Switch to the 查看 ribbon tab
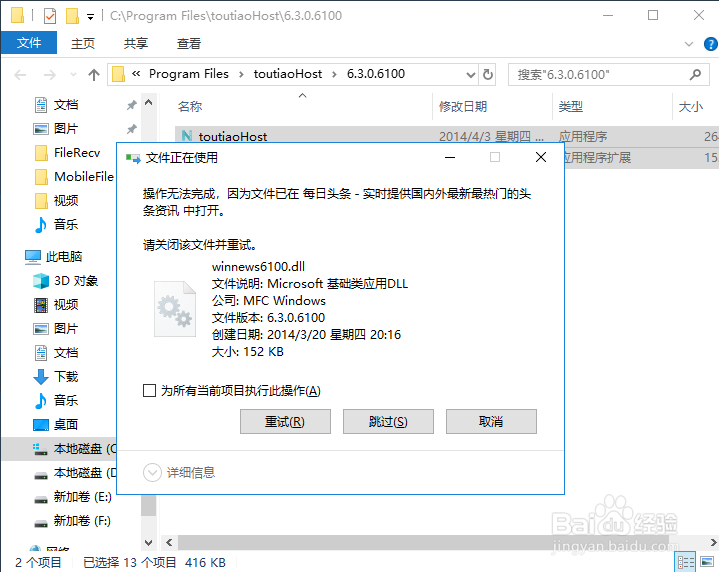Screen dimensions: 719x572 [189, 44]
